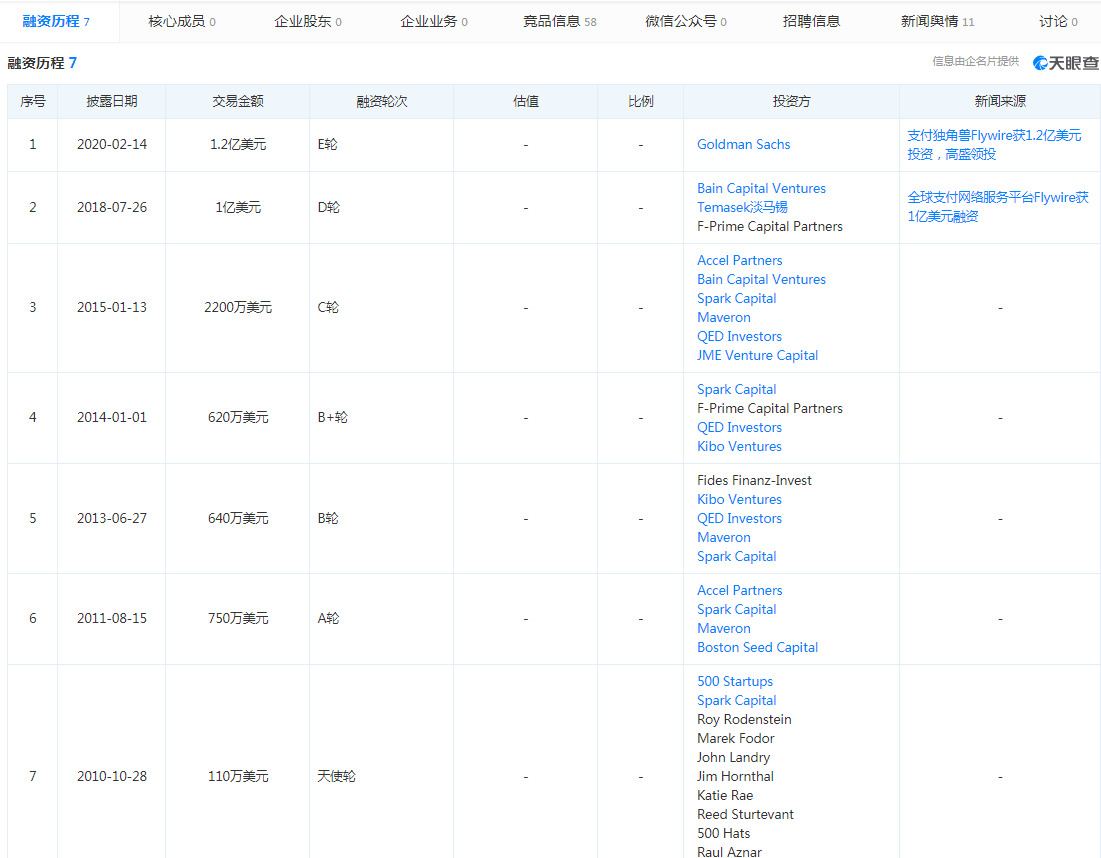Click the 天眼查 logo
Viewport: 1101px width, 858px height.
pos(1065,62)
